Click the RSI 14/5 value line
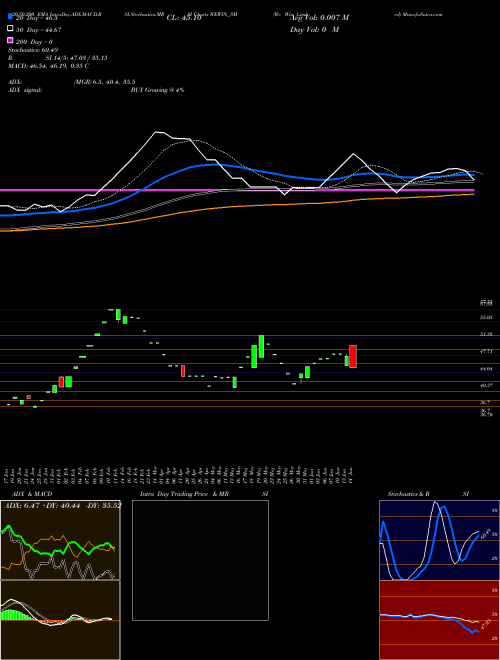Image resolution: width=500 pixels, height=660 pixels. pyautogui.click(x=58, y=58)
